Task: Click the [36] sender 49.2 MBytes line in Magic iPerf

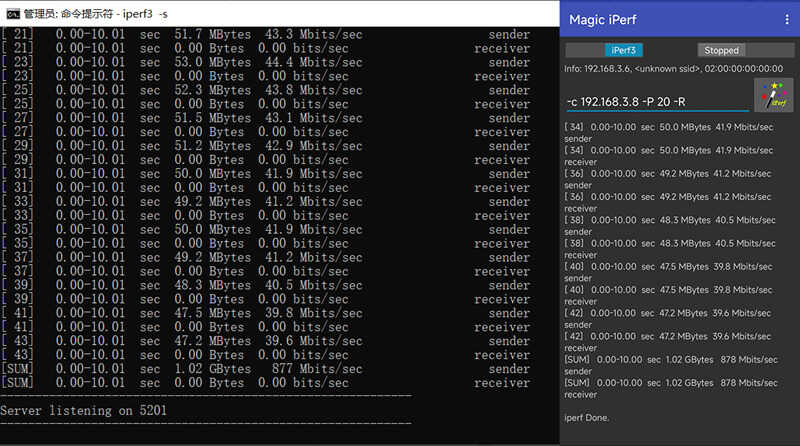Action: point(667,179)
